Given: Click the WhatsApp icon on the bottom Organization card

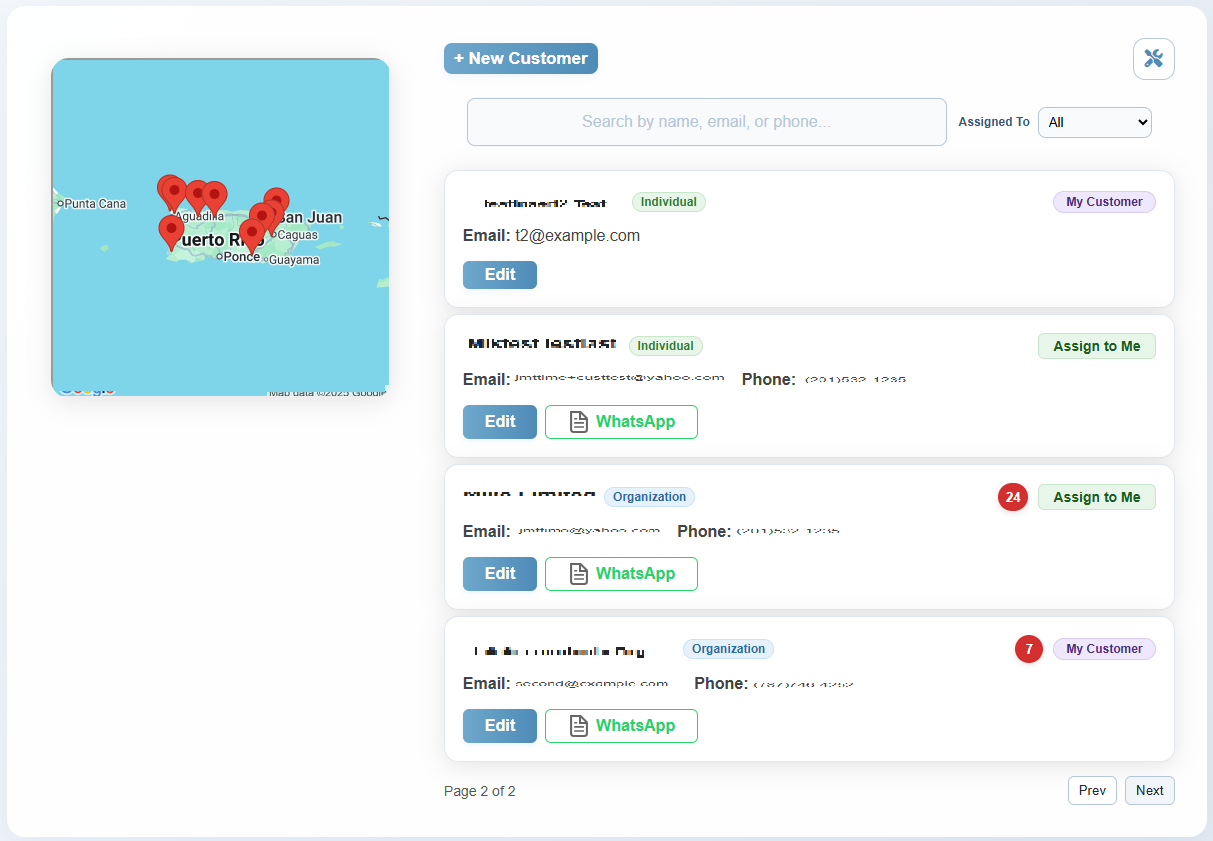Looking at the screenshot, I should (578, 725).
